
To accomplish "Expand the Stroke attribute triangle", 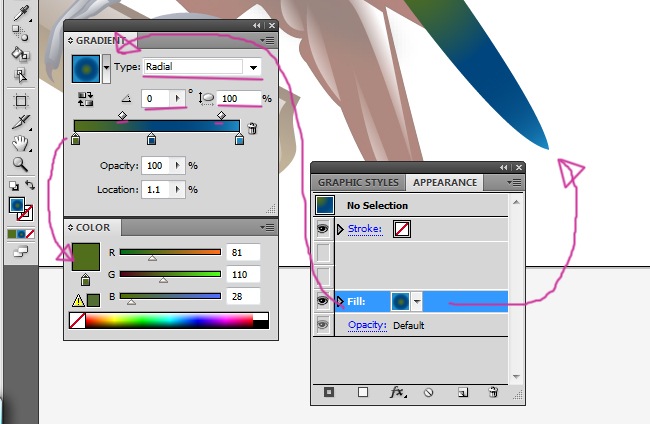I will click(x=339, y=229).
